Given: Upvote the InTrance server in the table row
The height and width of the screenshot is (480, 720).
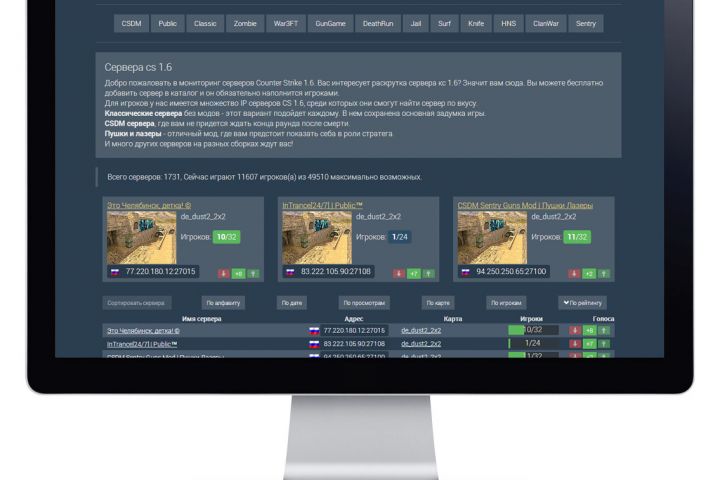Looking at the screenshot, I should pyautogui.click(x=604, y=344).
